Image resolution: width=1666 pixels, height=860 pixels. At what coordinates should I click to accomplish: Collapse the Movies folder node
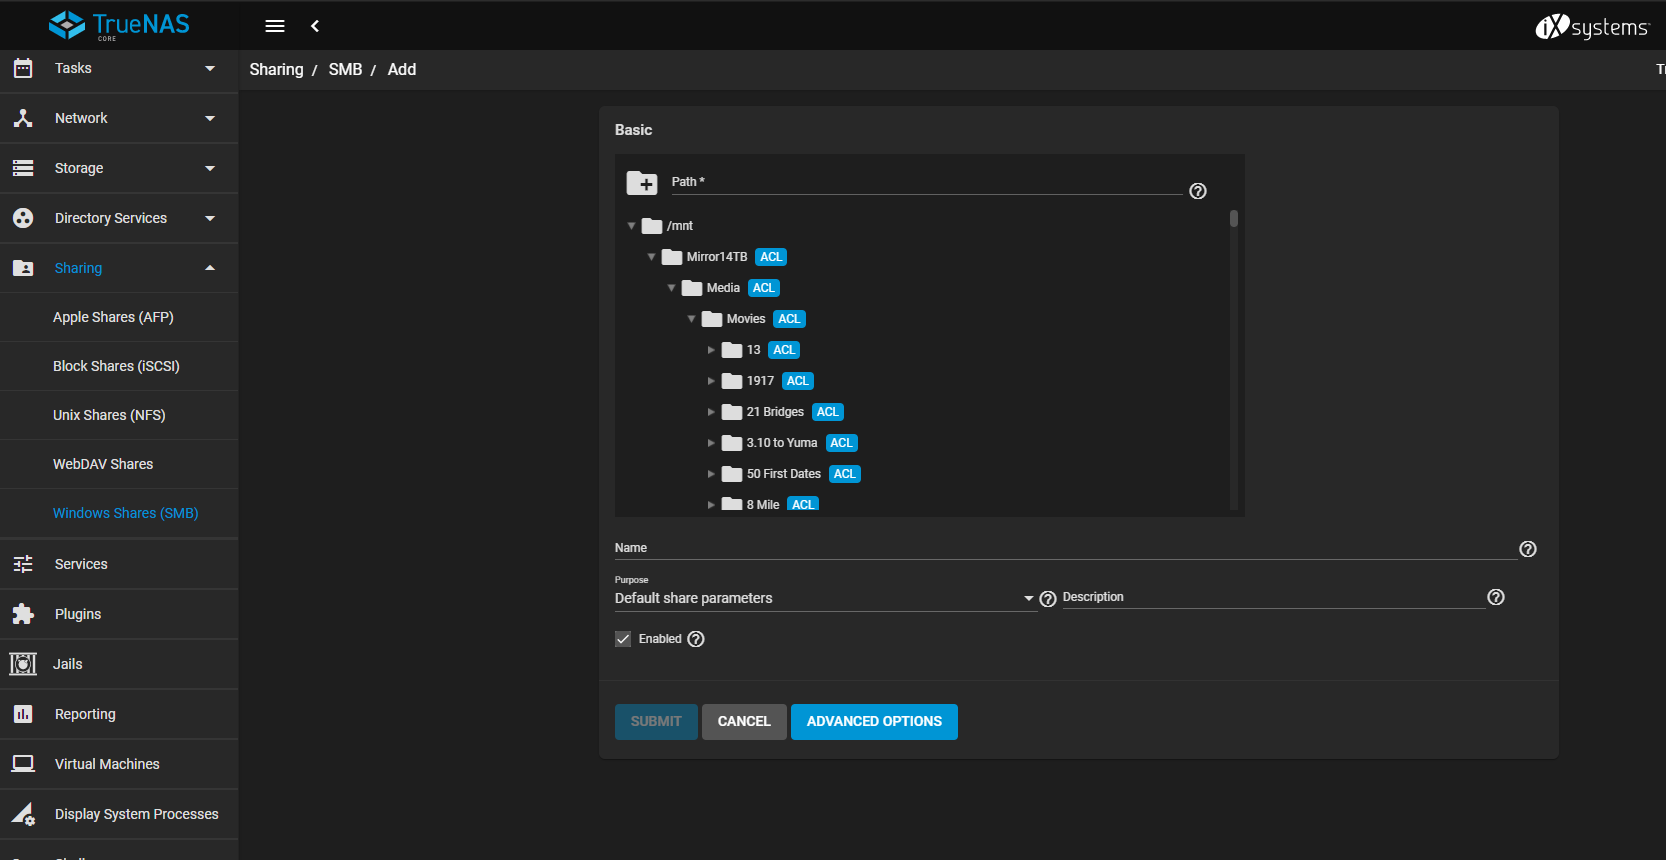691,319
